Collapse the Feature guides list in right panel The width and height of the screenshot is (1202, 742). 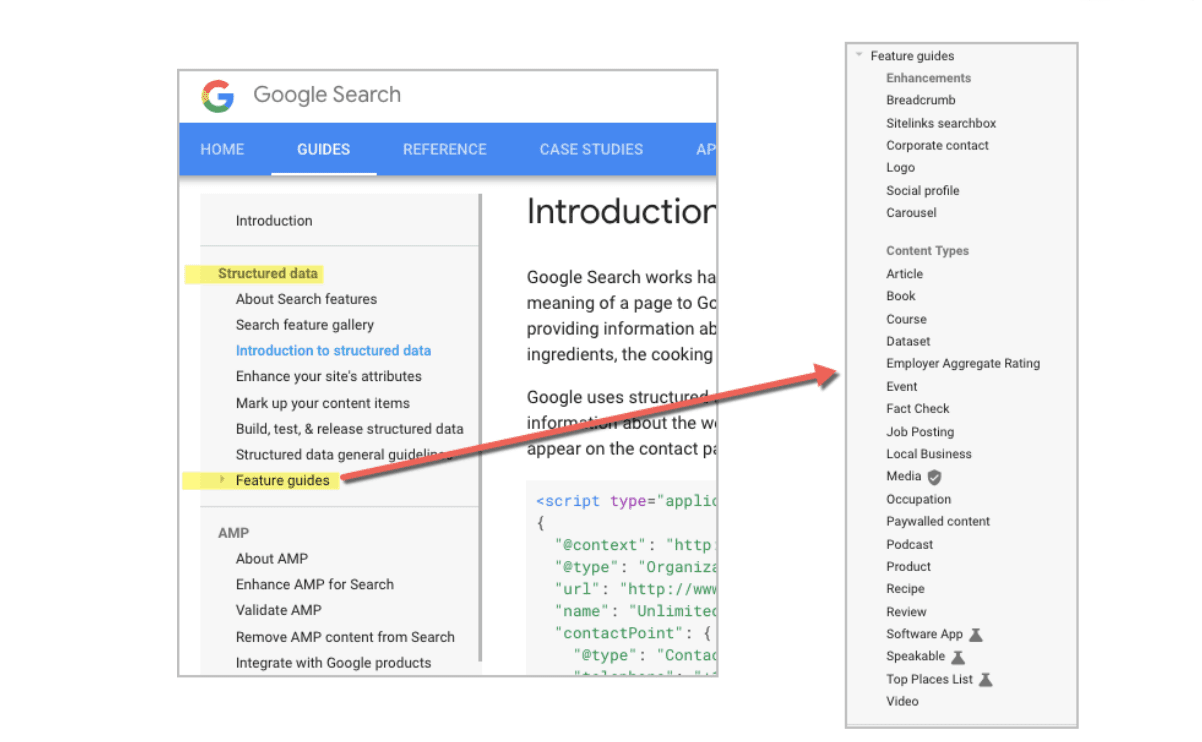coord(859,56)
